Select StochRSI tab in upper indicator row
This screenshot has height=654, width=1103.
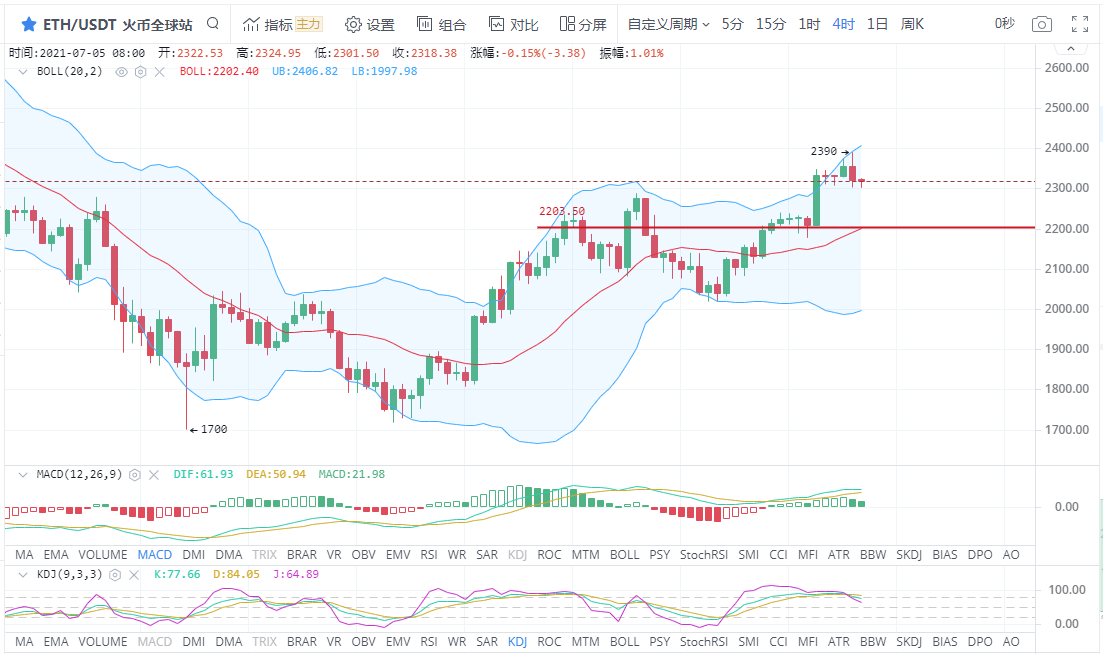(x=704, y=555)
